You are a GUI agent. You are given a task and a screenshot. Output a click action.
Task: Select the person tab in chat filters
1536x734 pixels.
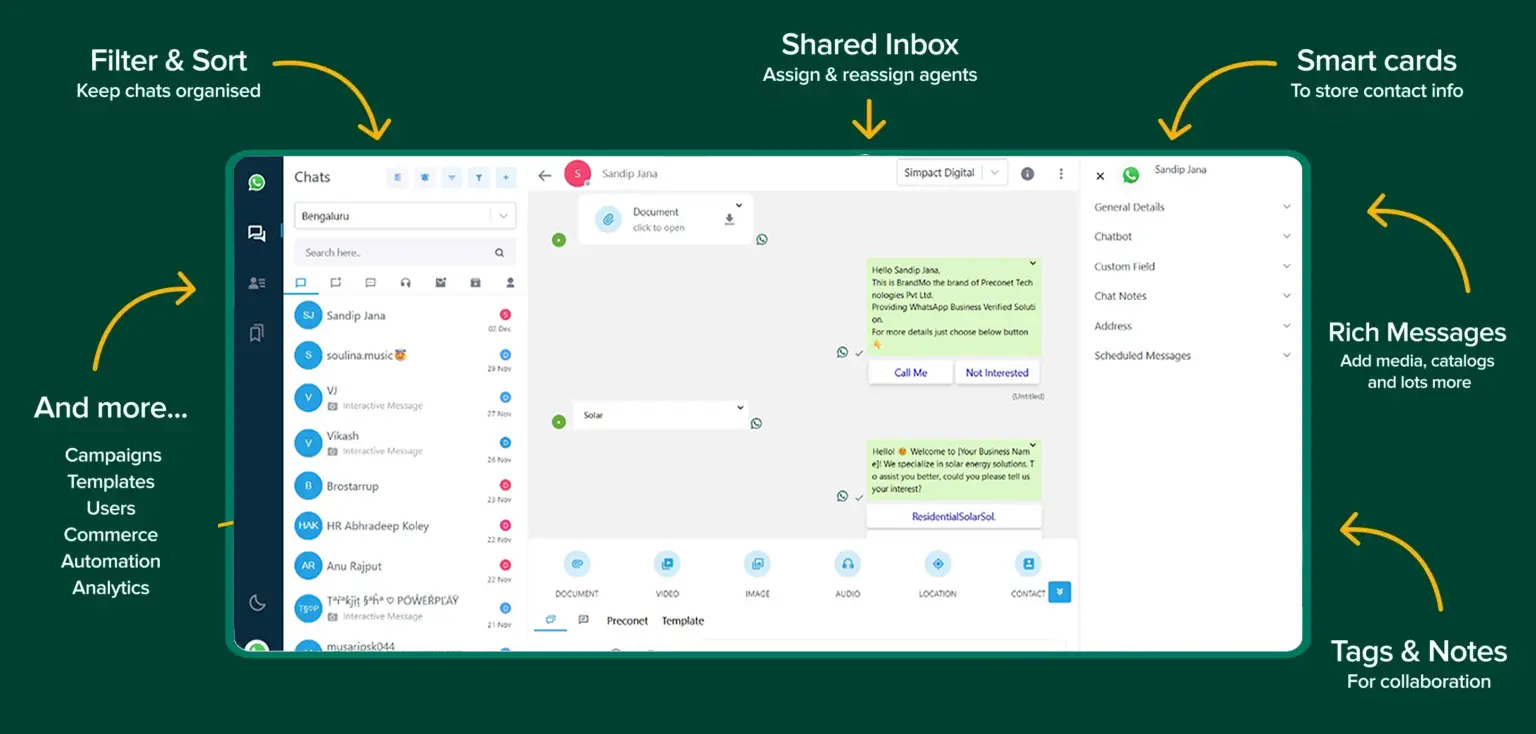[510, 283]
